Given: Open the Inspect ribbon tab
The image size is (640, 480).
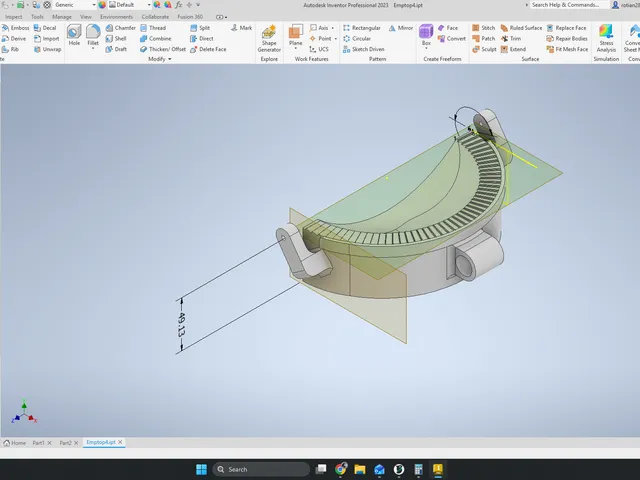Looking at the screenshot, I should pyautogui.click(x=14, y=17).
